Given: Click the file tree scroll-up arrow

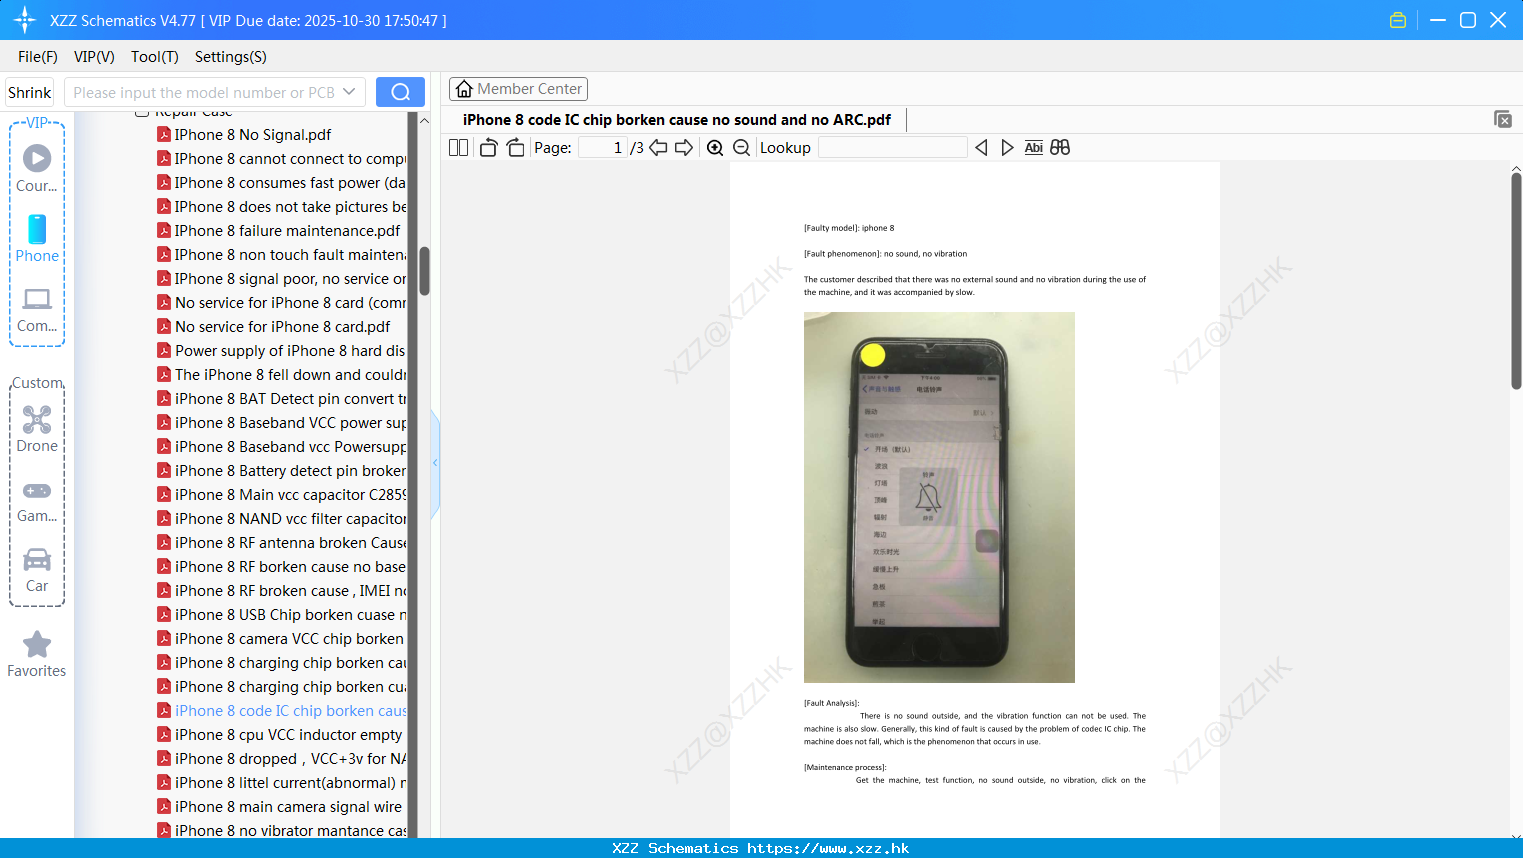Looking at the screenshot, I should (x=424, y=120).
